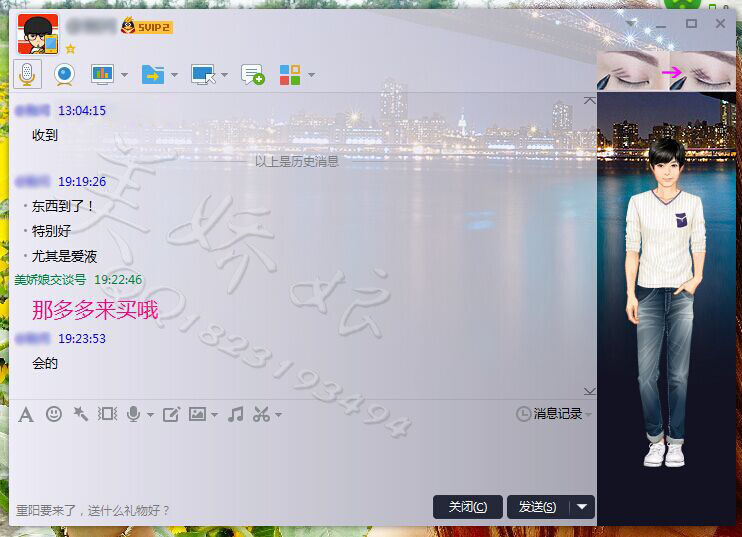The width and height of the screenshot is (742, 537).
Task: Click the blue file transfer folder icon
Action: point(152,74)
